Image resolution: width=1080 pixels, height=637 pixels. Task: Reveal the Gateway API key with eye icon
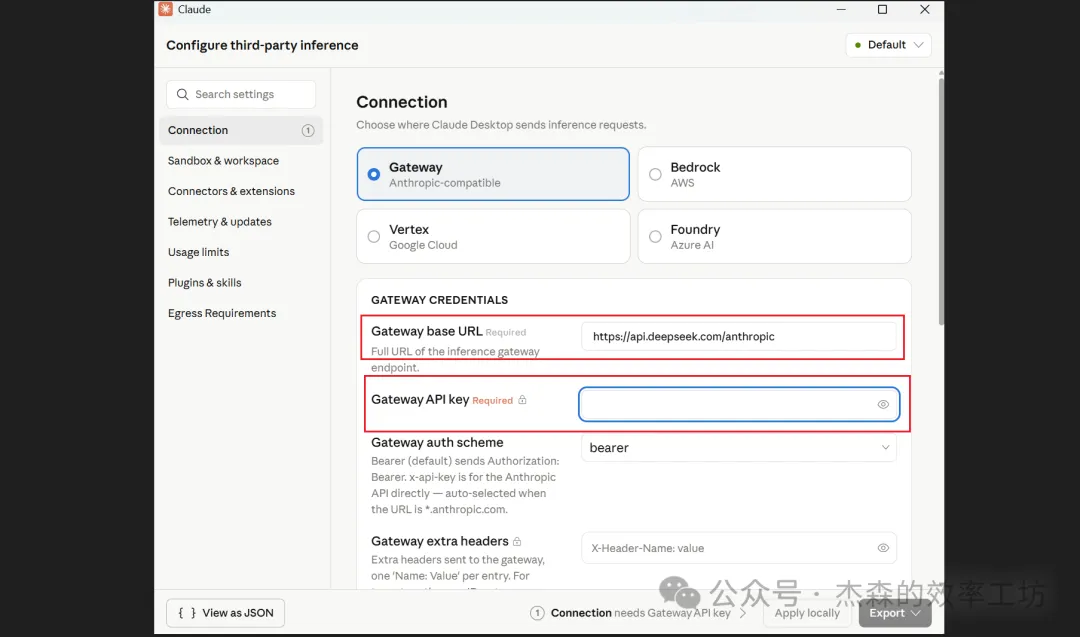point(883,405)
